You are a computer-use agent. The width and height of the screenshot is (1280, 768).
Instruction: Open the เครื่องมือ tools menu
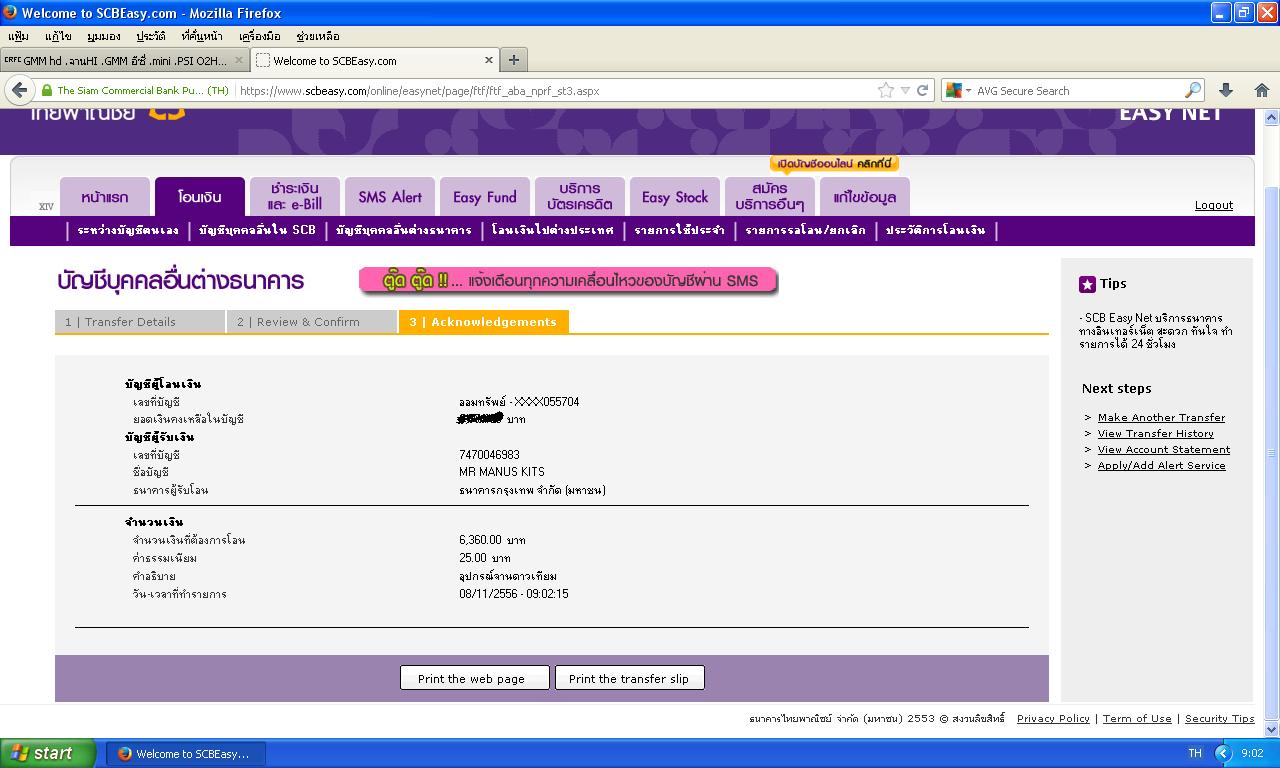tap(260, 36)
